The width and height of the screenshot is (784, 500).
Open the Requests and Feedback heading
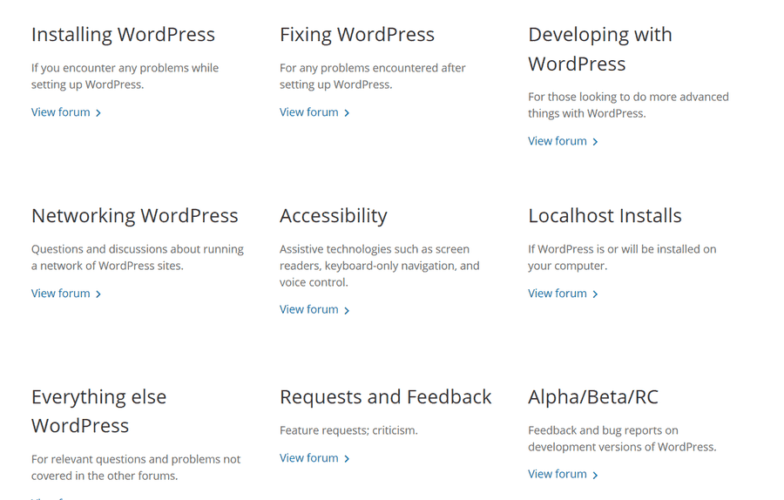[x=385, y=397]
